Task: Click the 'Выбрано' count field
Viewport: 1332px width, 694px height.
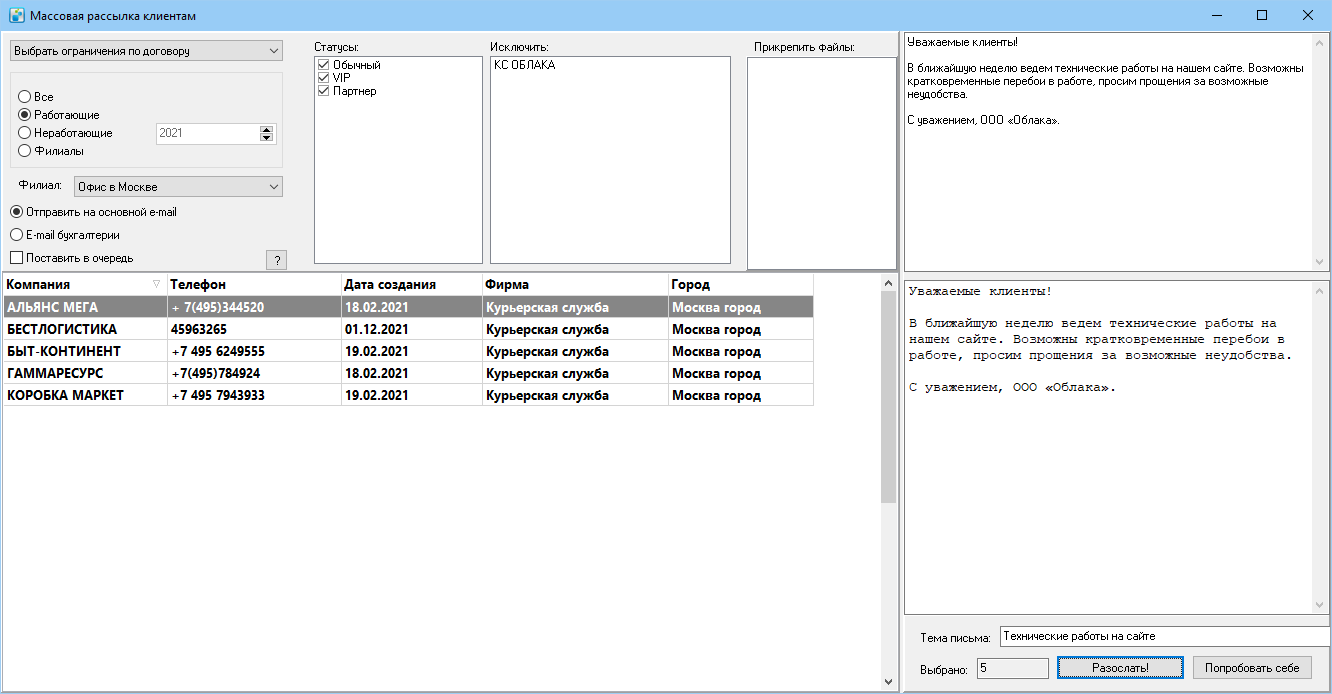Action: point(1012,668)
